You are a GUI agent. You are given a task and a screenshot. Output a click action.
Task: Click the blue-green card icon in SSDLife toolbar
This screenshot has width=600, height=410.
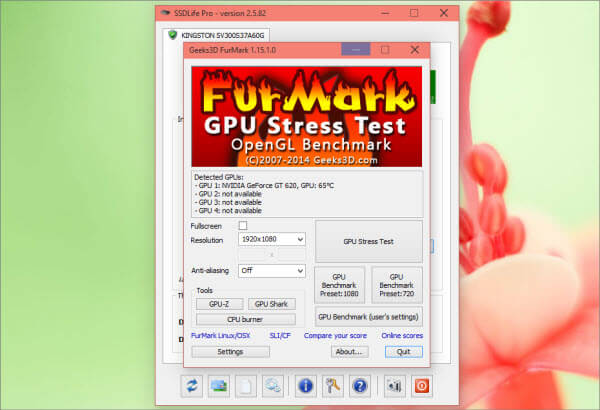pos(219,386)
